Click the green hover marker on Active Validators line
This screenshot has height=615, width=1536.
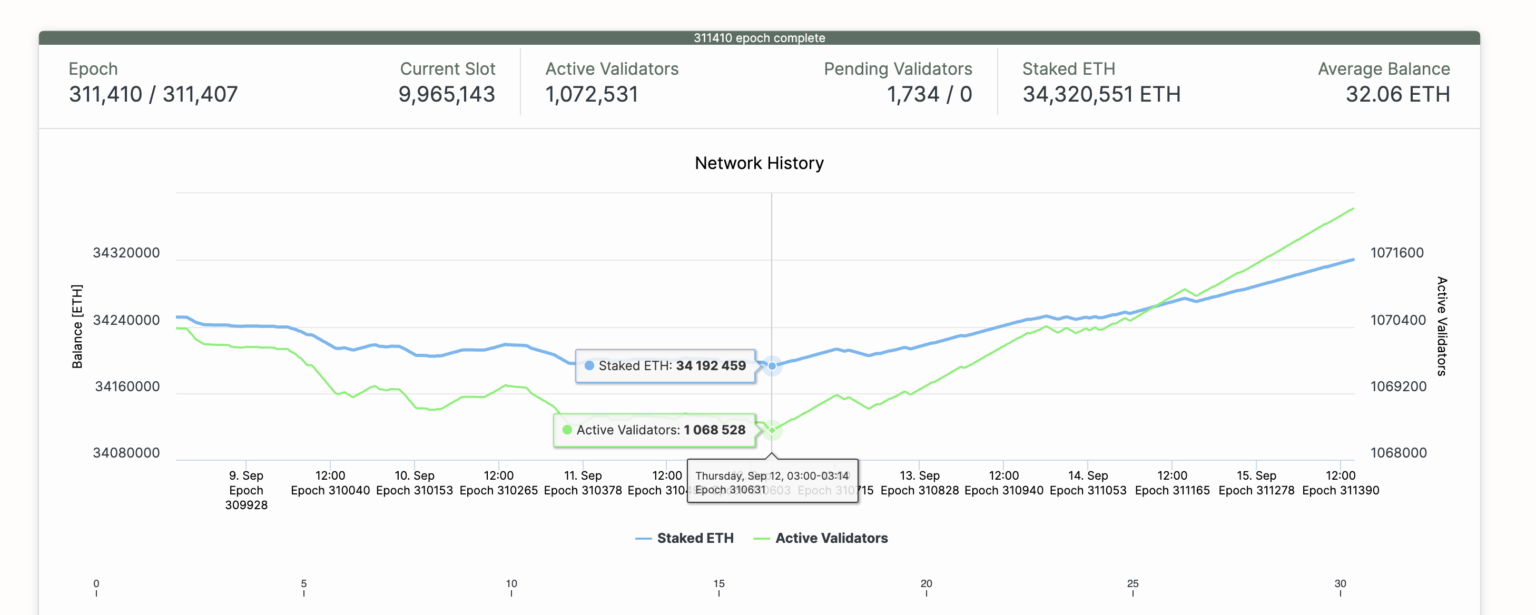pos(772,430)
